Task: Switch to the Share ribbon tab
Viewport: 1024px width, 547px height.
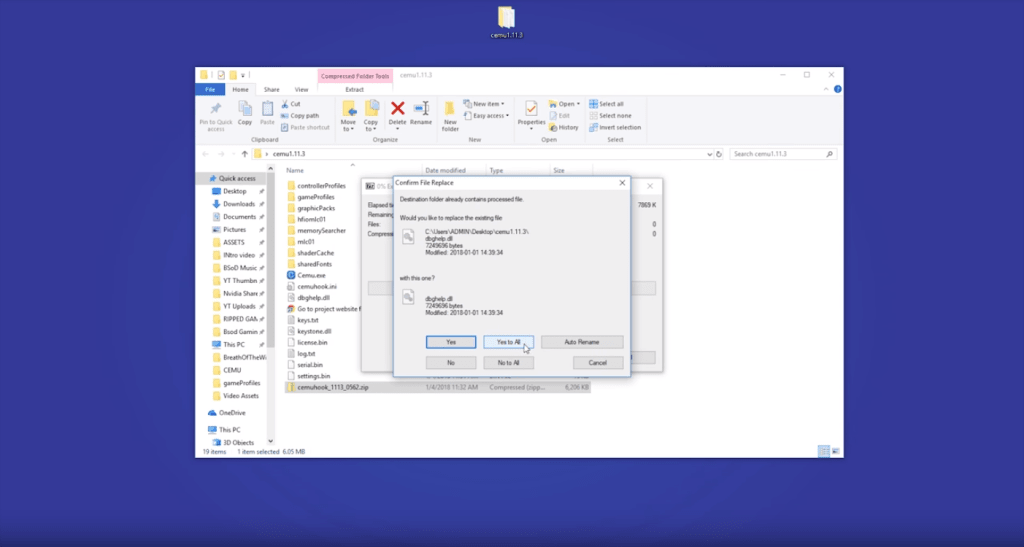Action: (271, 89)
